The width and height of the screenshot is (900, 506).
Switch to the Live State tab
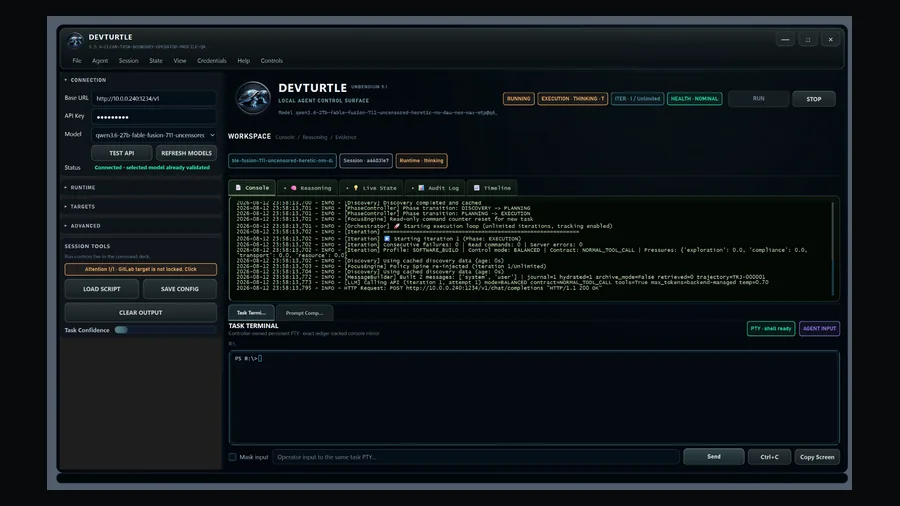tap(371, 188)
